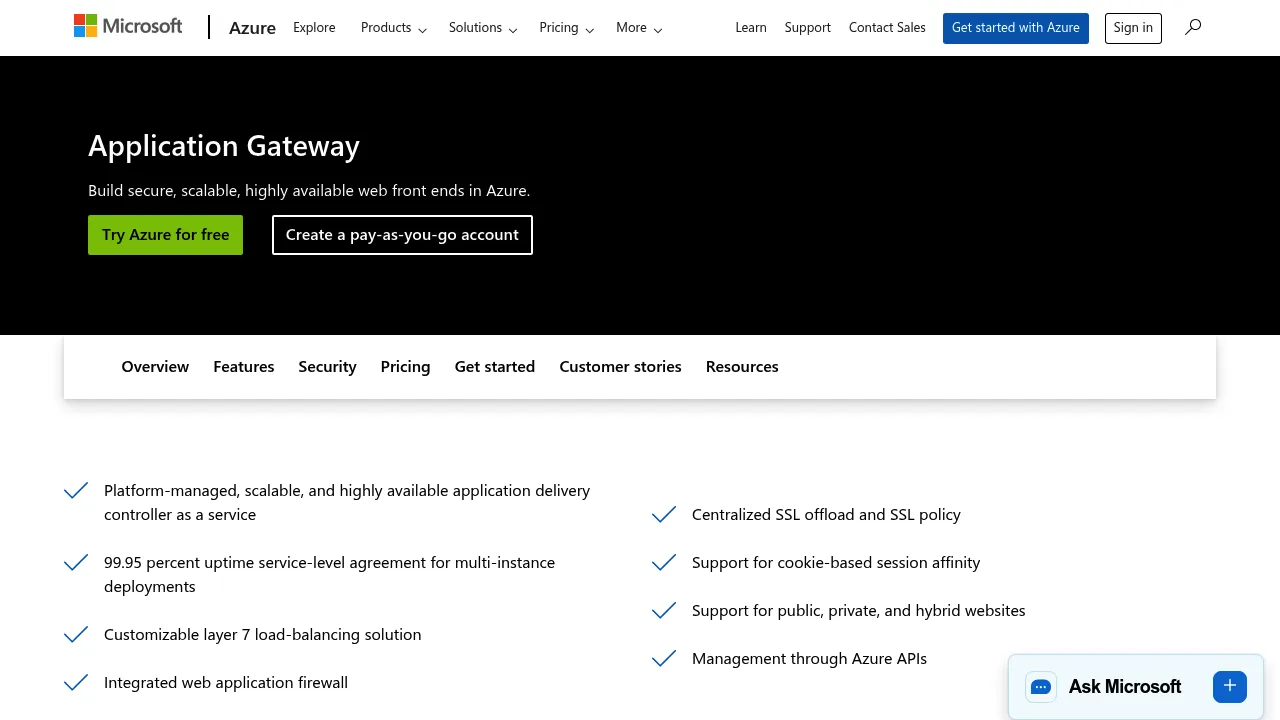
Task: Expand the Pricing dropdown in top navigation
Action: click(567, 28)
